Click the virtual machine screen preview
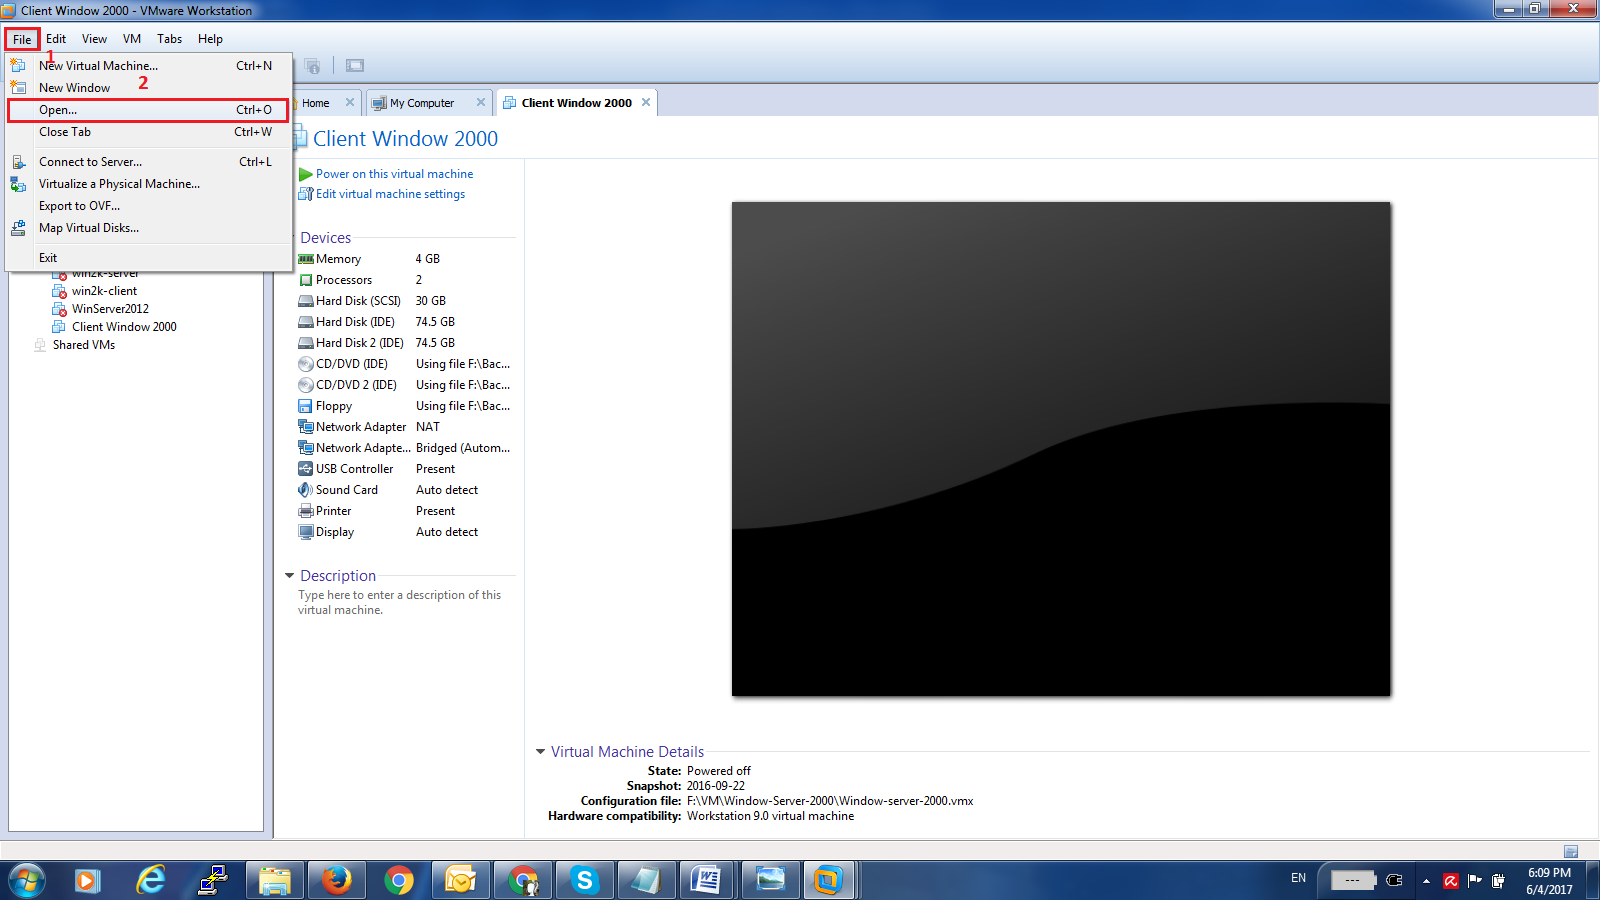The height and width of the screenshot is (900, 1600). pyautogui.click(x=1060, y=449)
